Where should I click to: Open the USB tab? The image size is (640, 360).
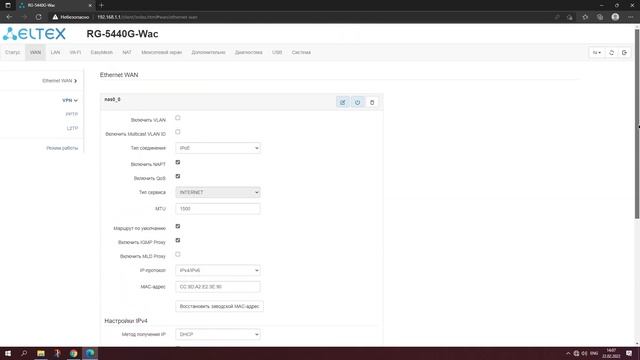277,52
